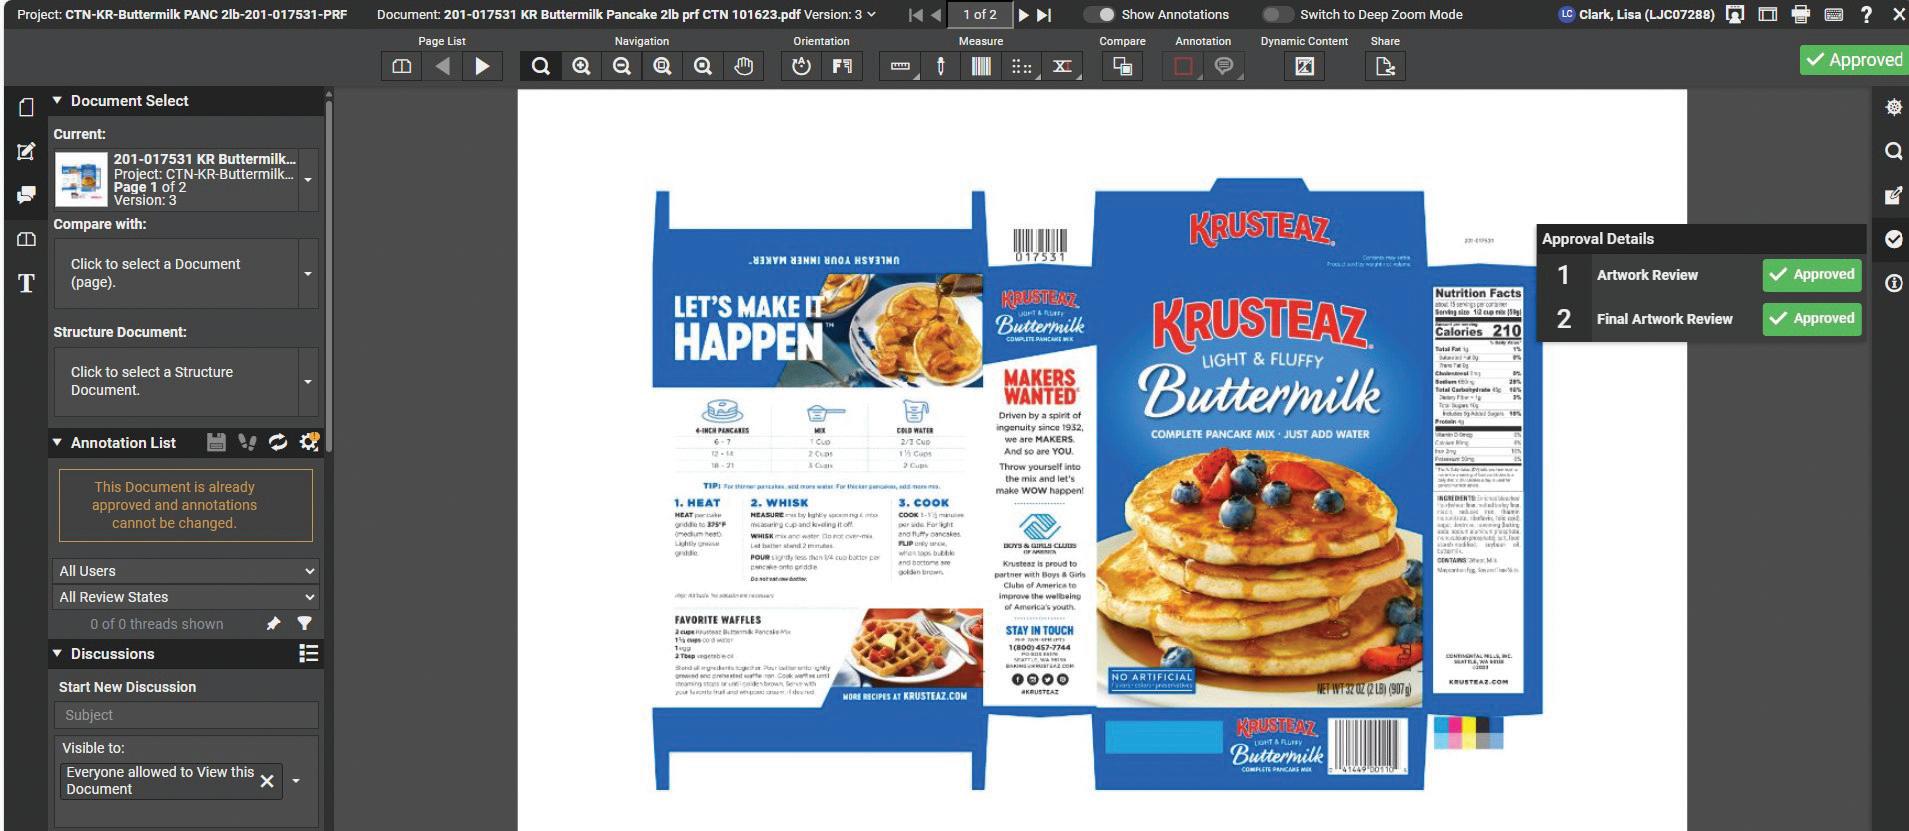This screenshot has width=1909, height=831.
Task: Collapse the Document Select section
Action: point(57,100)
